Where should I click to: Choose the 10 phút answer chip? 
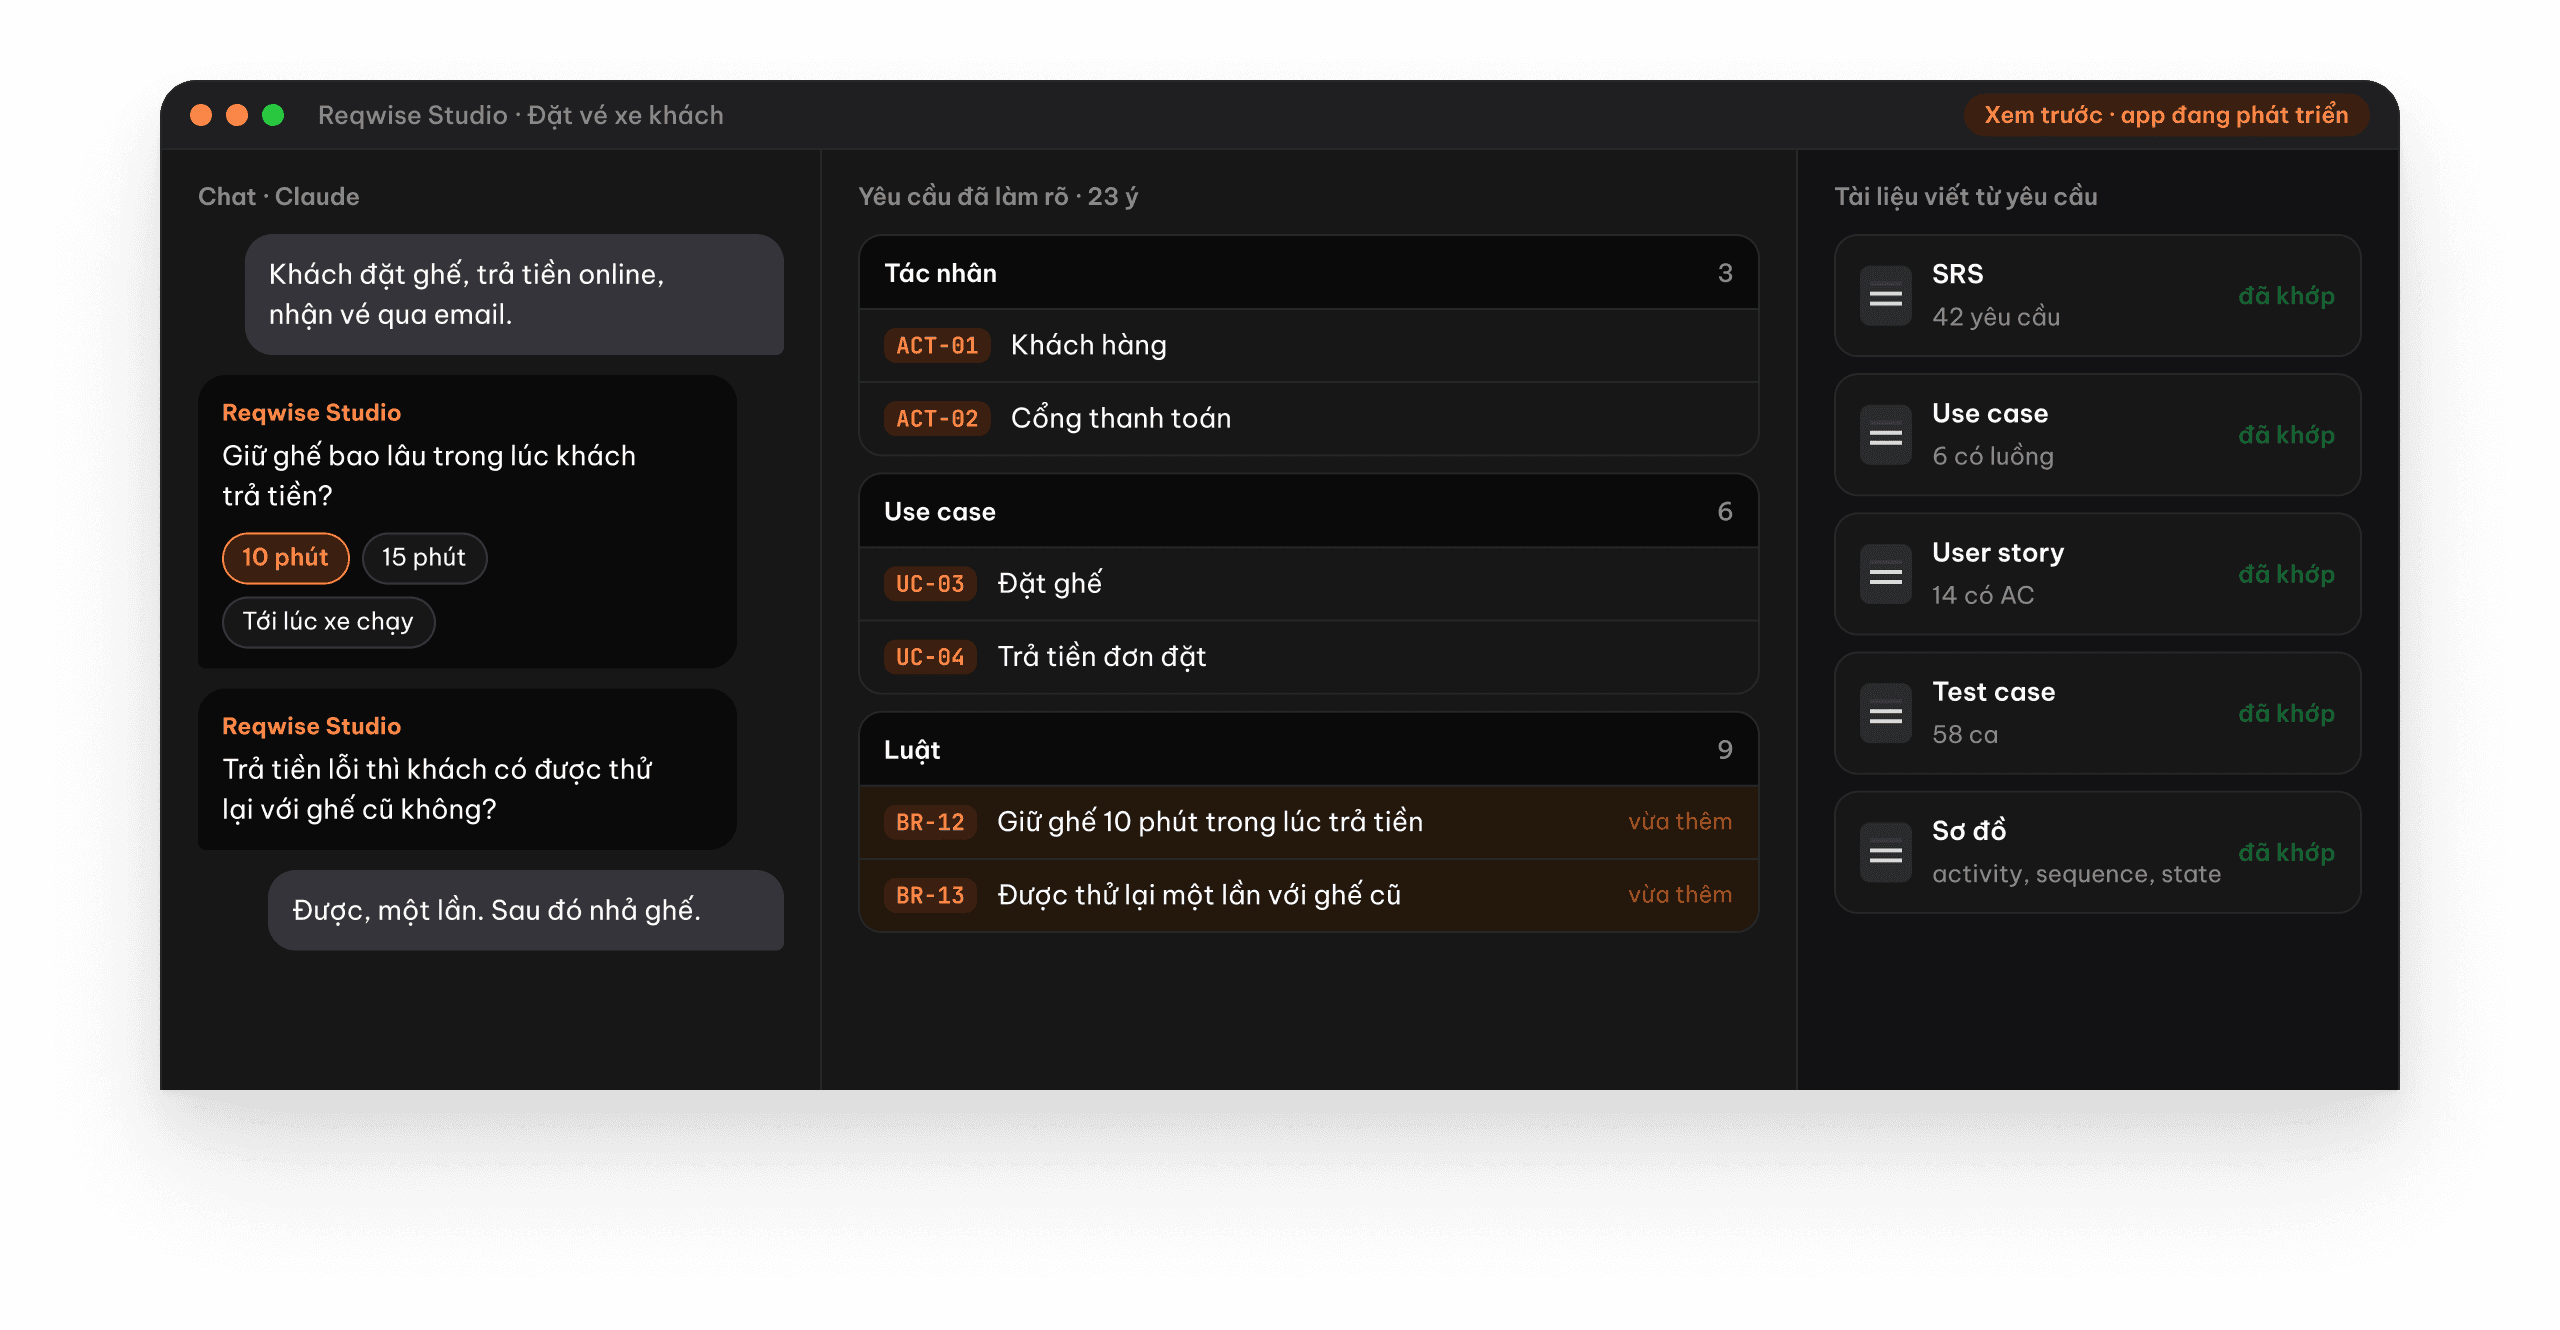285,557
